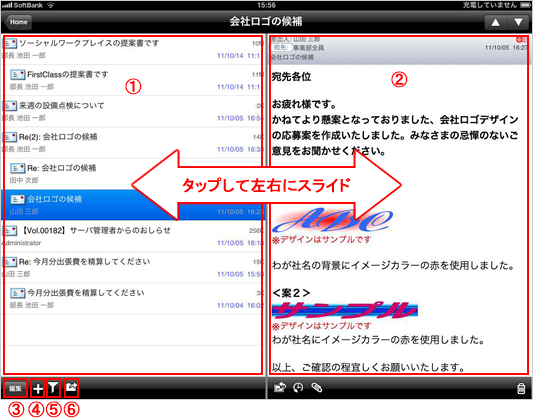Tap ABC logo sample image in message
The height and width of the screenshot is (420, 533).
pos(332,220)
